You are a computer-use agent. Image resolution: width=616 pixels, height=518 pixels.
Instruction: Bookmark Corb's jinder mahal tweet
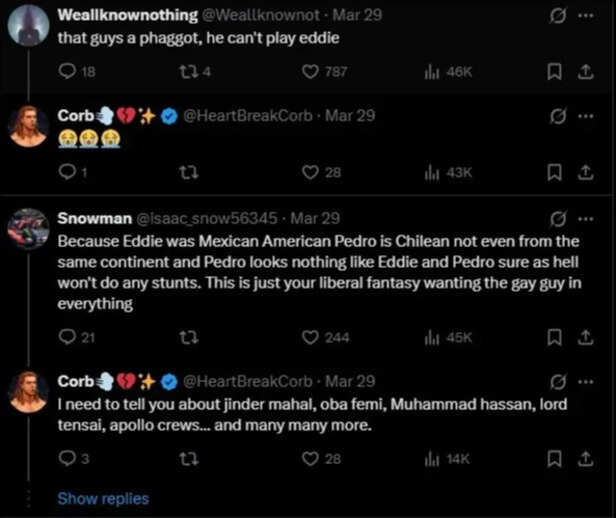click(x=554, y=459)
